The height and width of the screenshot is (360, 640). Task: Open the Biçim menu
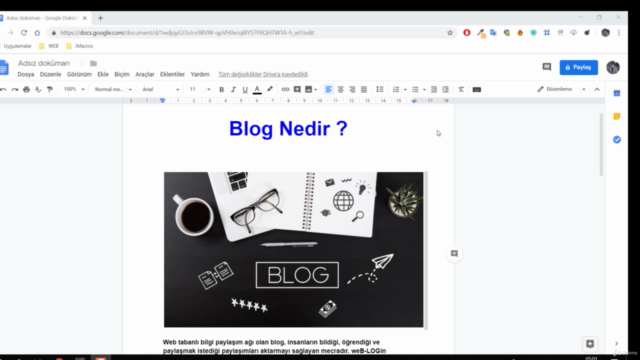(122, 74)
